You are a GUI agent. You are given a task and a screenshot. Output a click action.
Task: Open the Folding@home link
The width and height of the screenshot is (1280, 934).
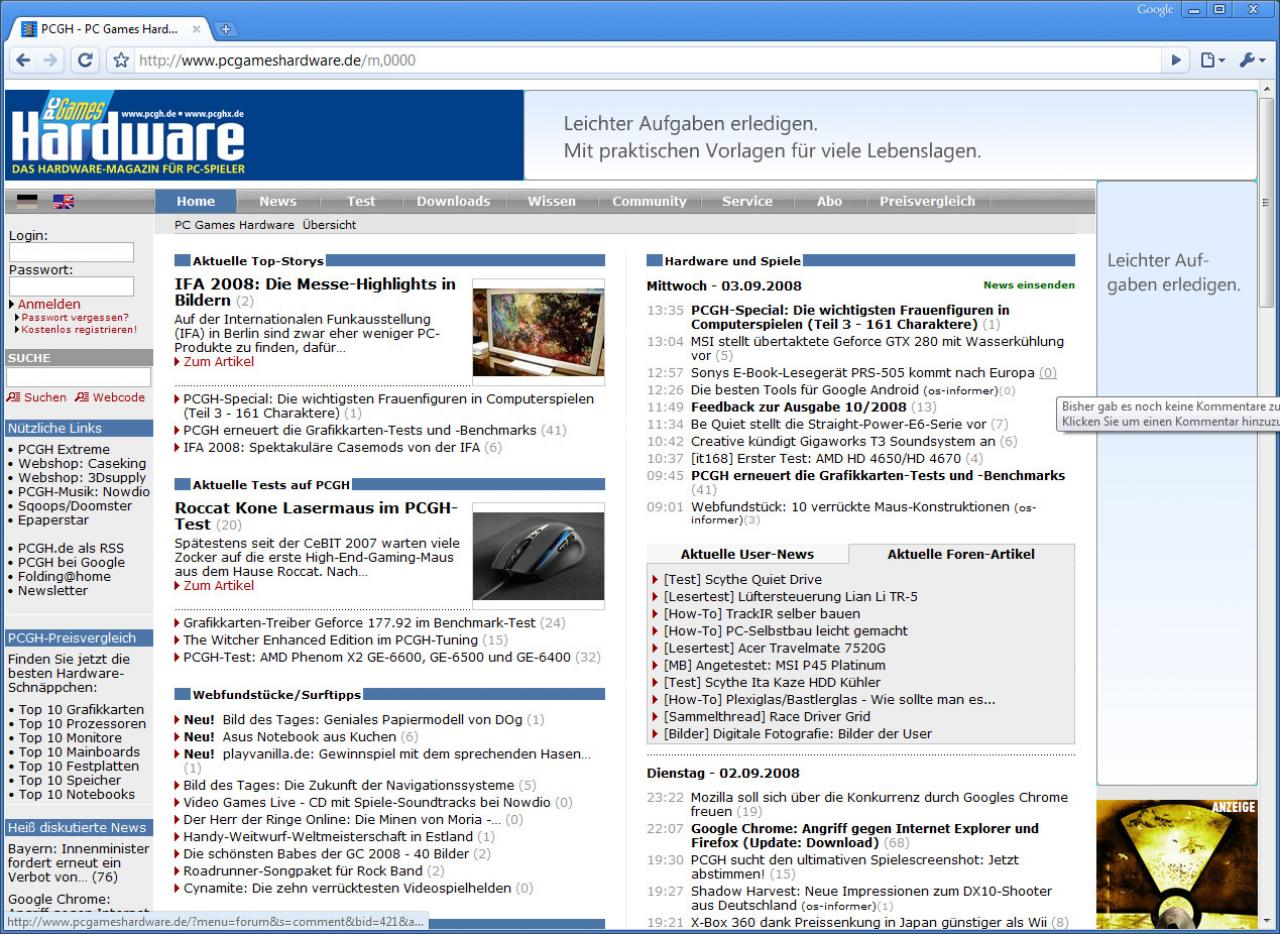coord(64,576)
